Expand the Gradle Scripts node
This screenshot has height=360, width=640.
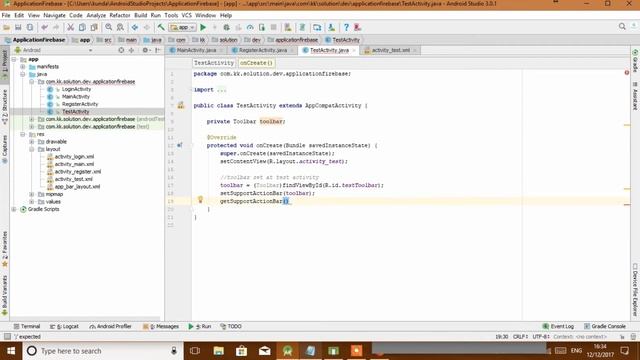click(14, 209)
